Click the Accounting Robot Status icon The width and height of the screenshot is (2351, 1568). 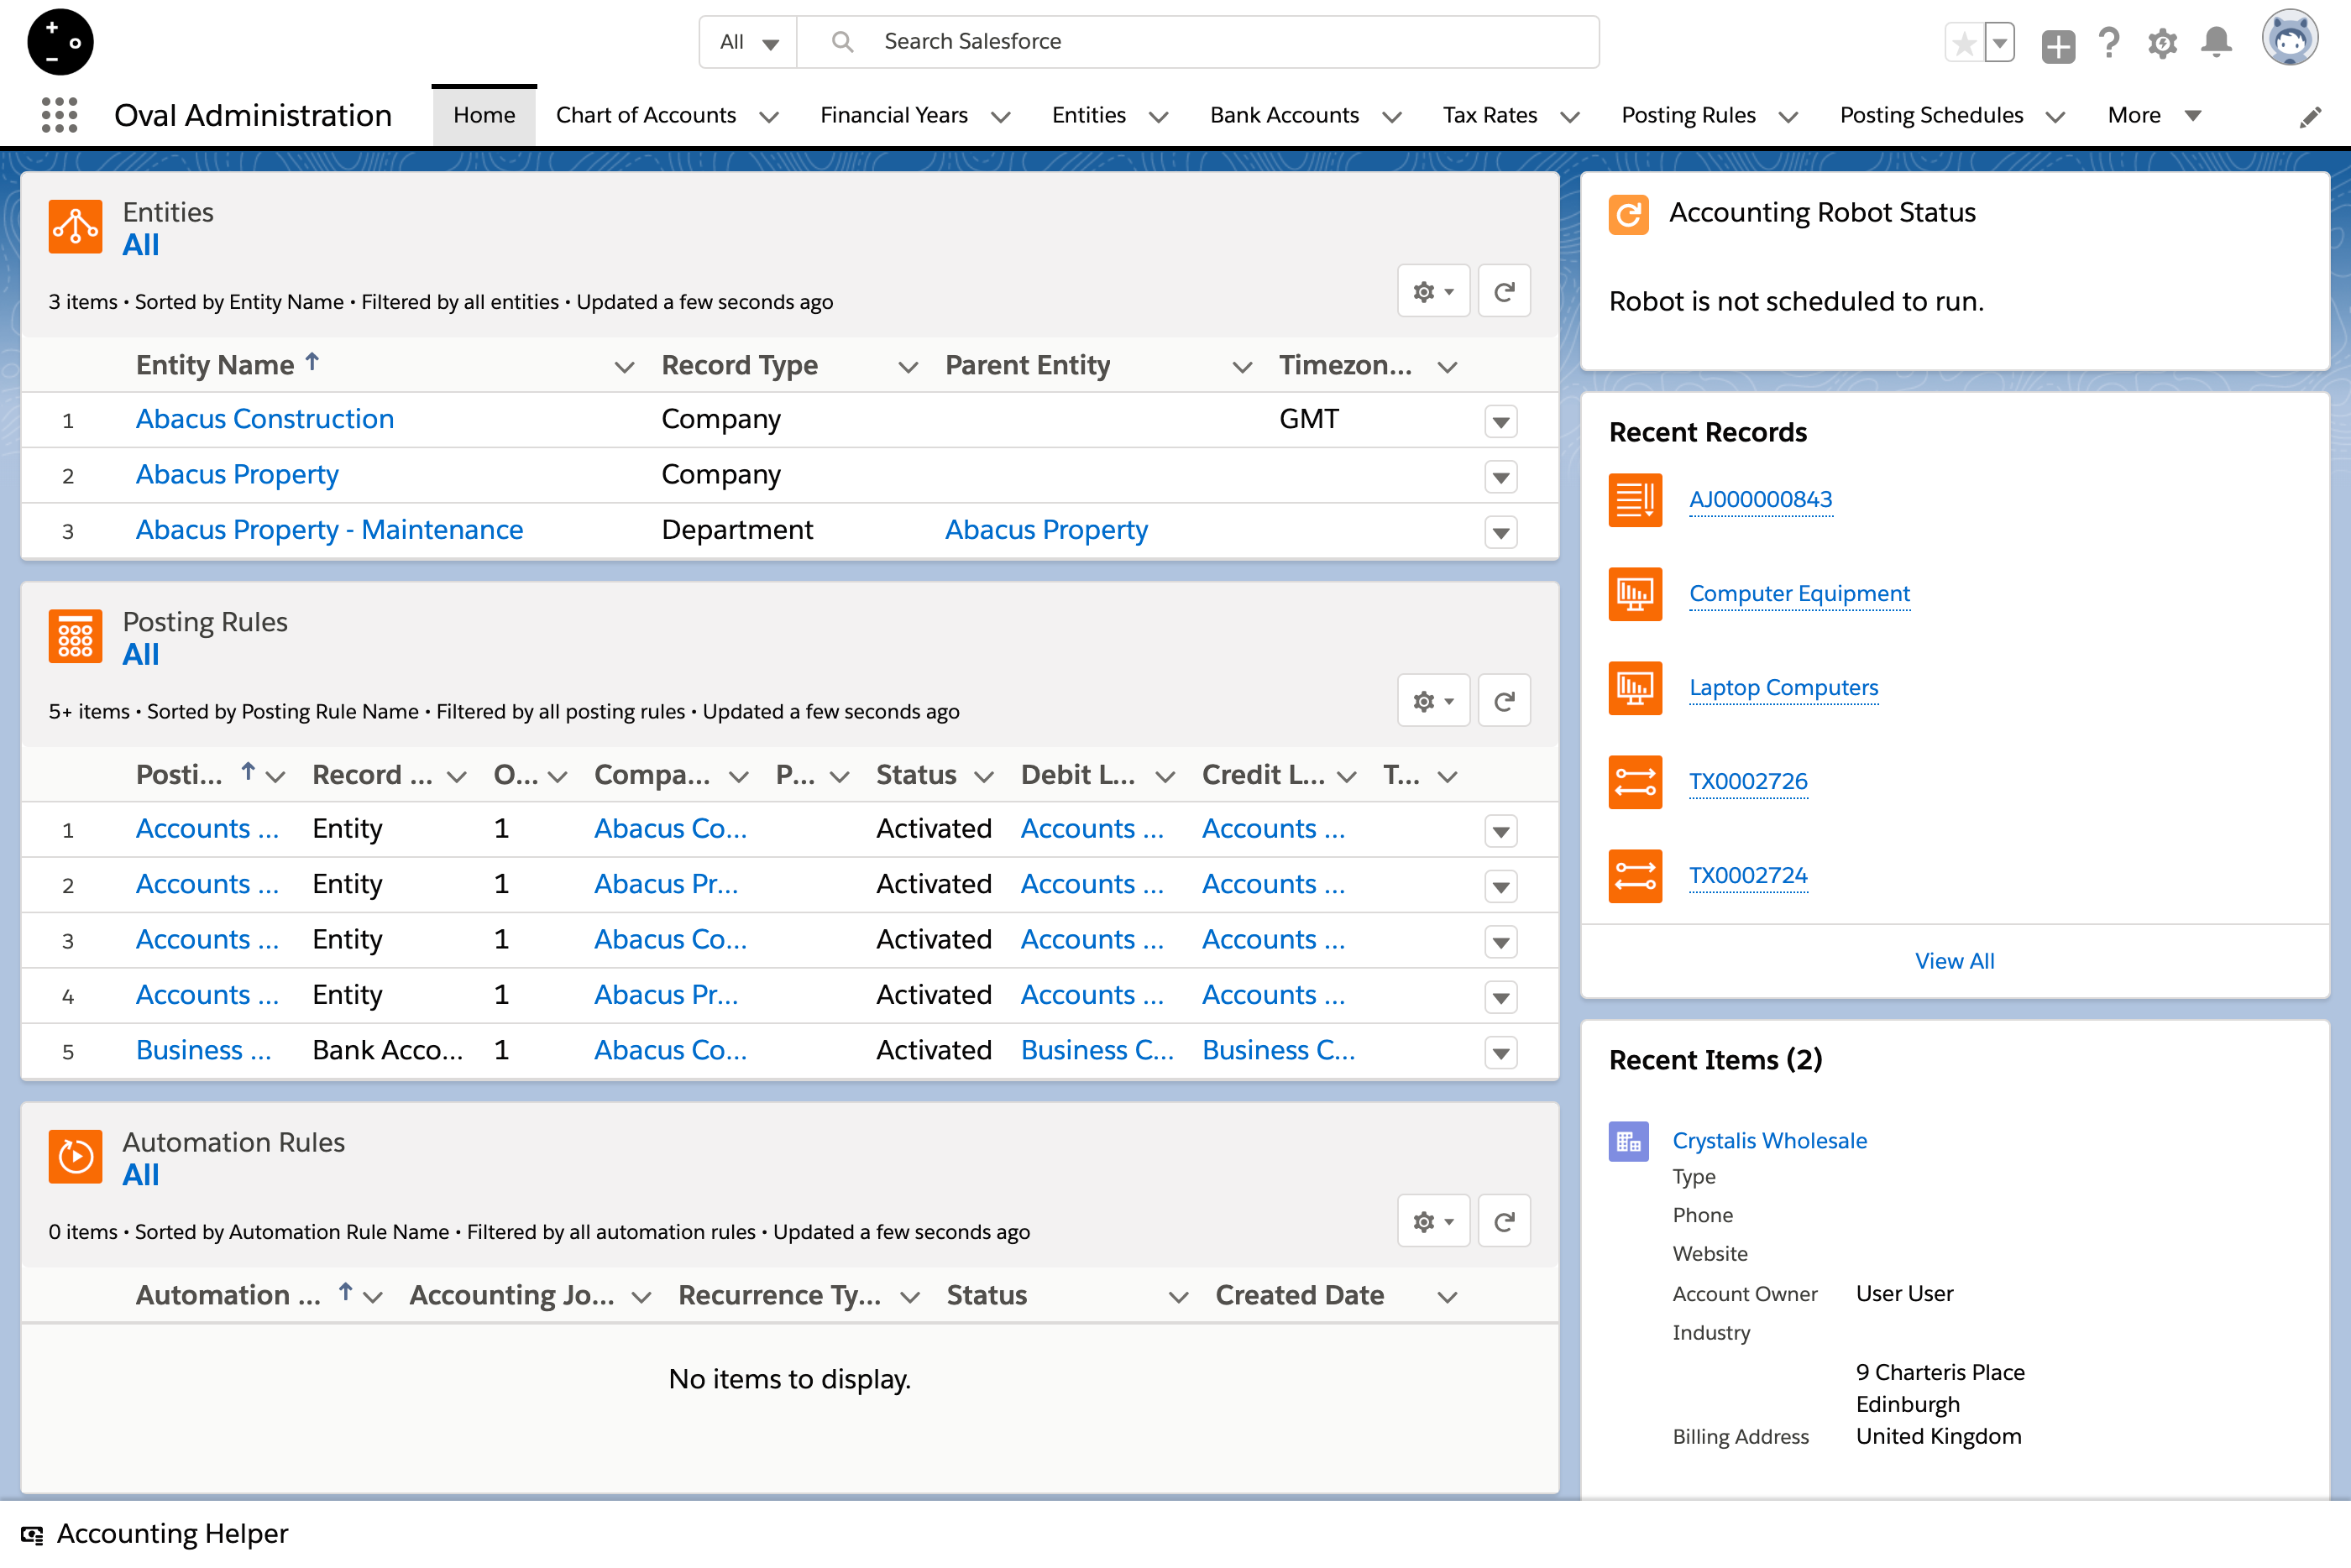coord(1628,213)
